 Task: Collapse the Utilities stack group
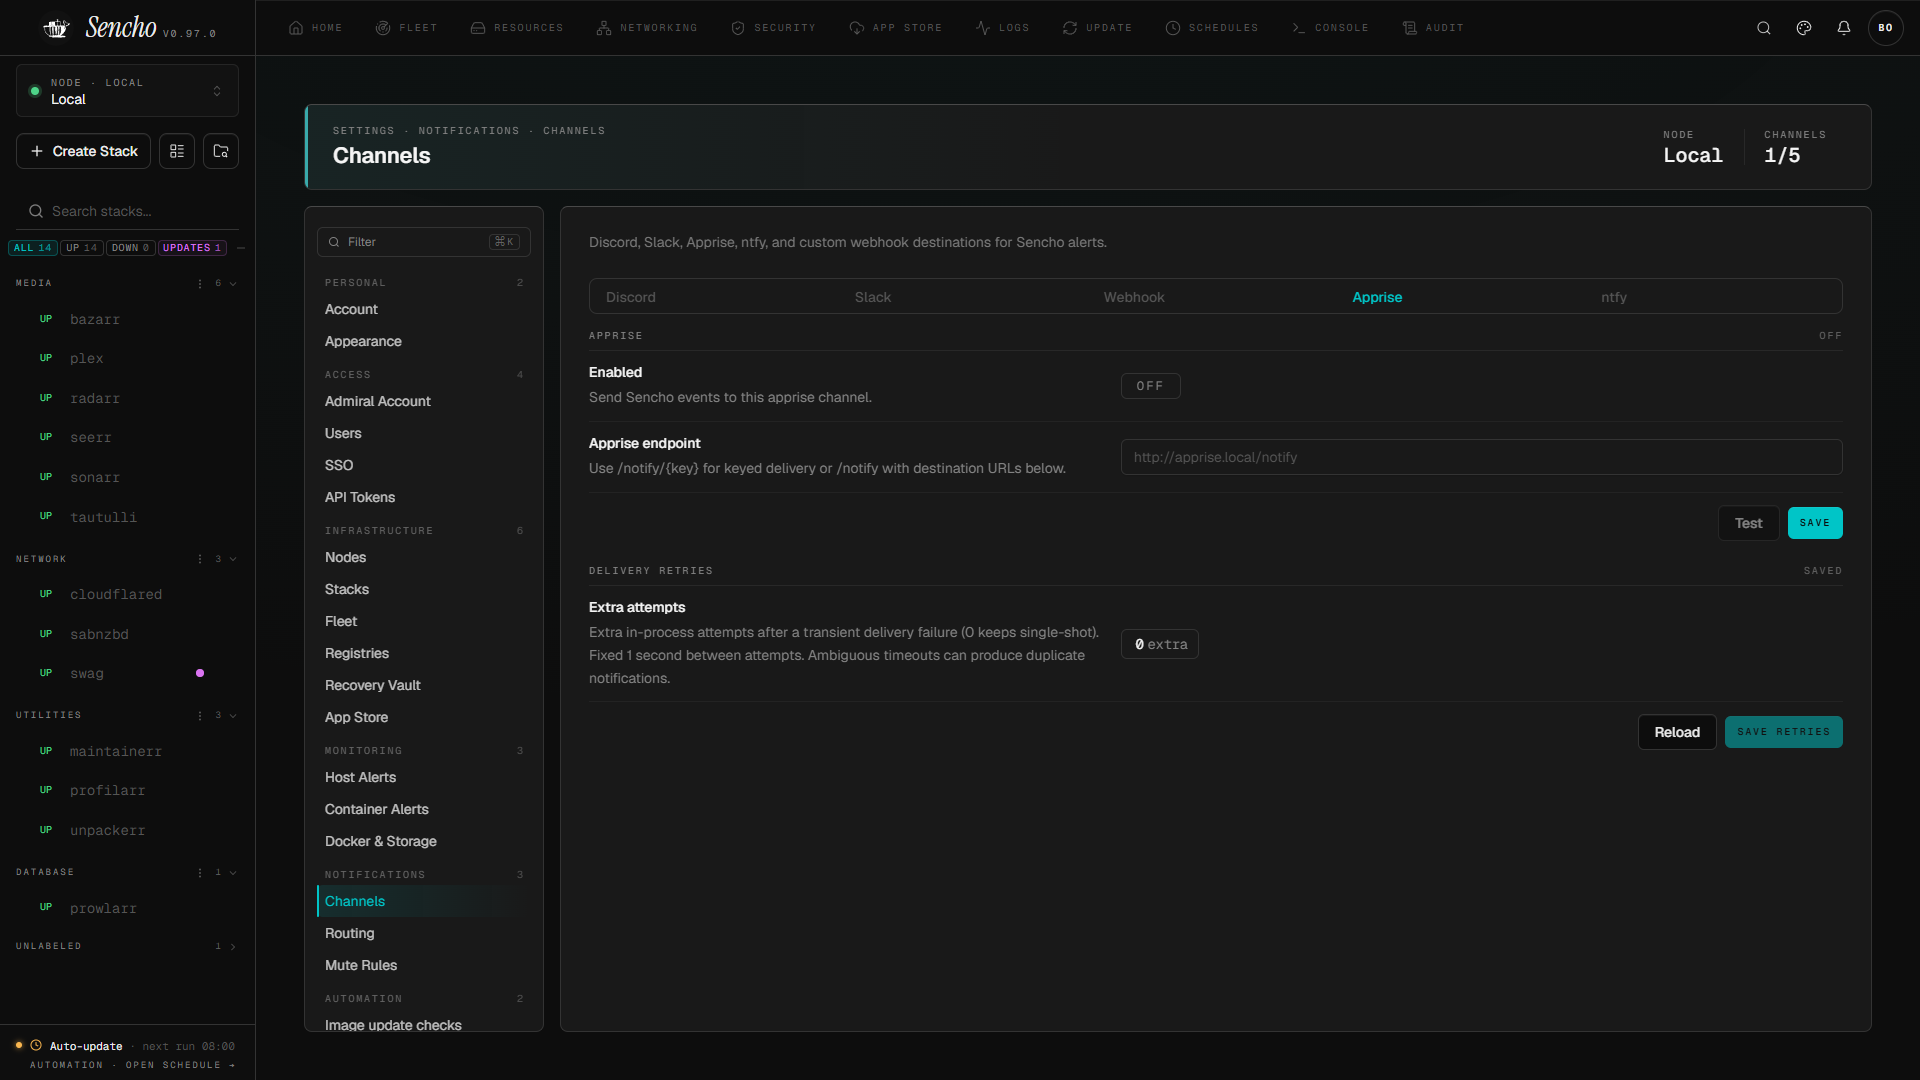click(233, 715)
